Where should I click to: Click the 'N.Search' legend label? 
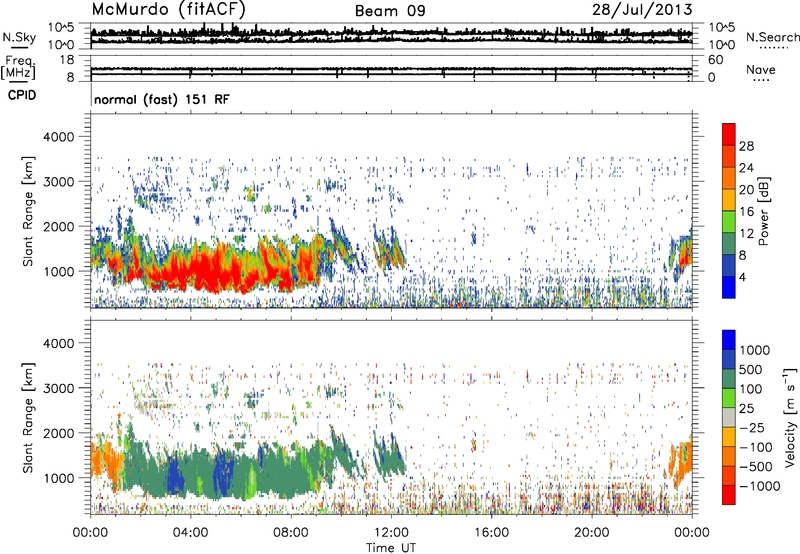point(772,37)
